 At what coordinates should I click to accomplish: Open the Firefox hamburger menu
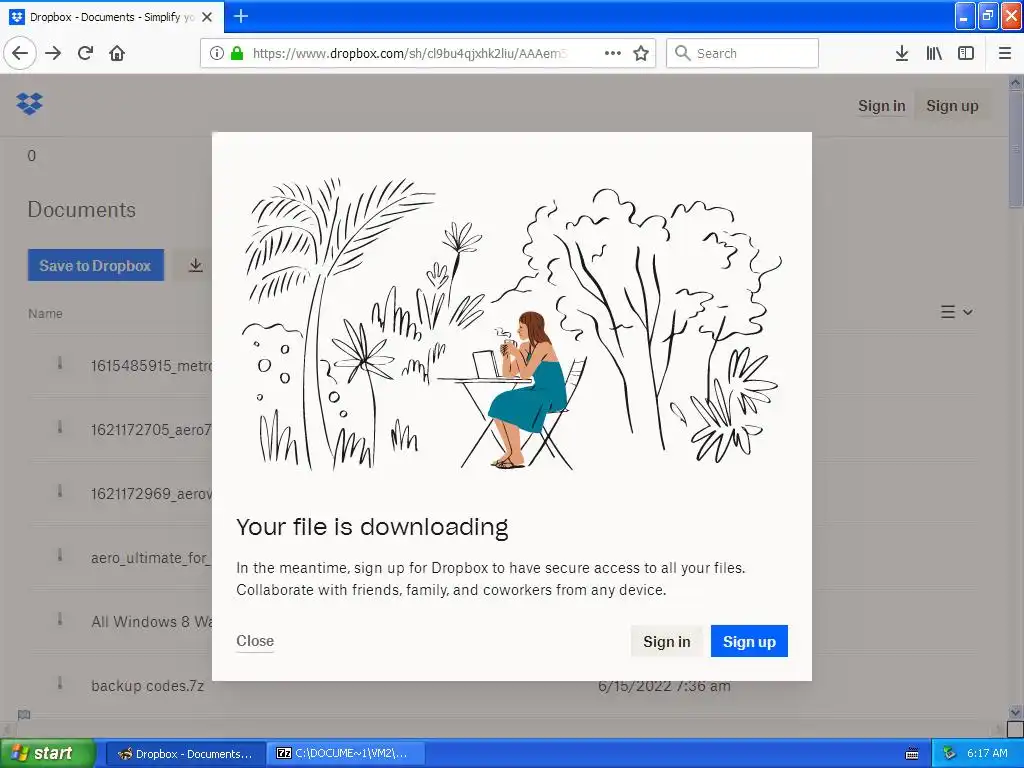[x=1005, y=53]
